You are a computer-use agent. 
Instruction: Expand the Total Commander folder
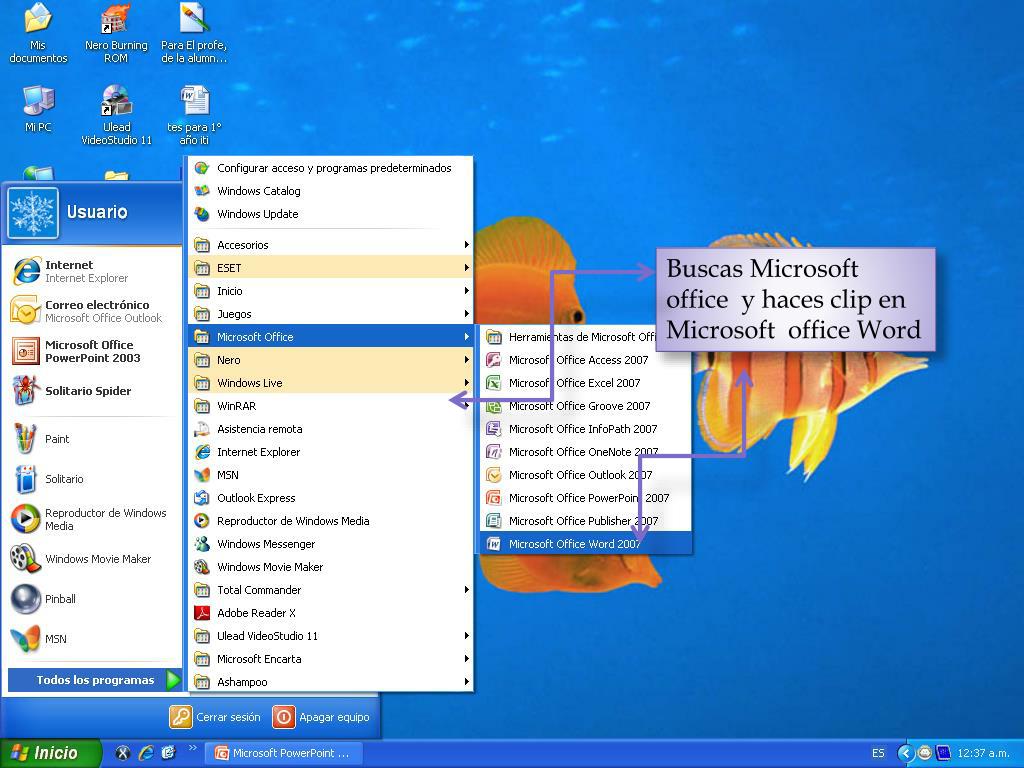tap(330, 590)
